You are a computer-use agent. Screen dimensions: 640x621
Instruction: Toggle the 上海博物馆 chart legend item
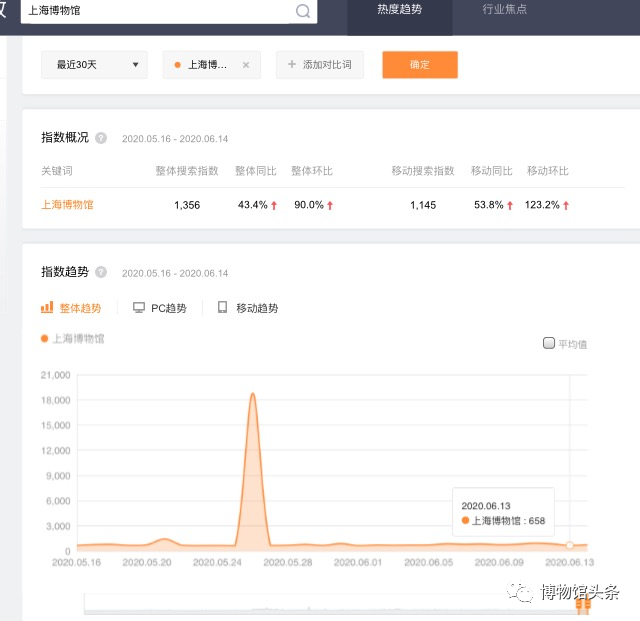tap(73, 338)
